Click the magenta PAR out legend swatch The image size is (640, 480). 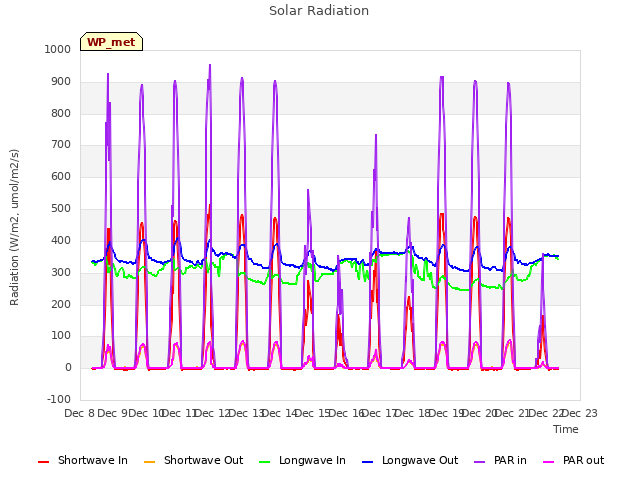[x=549, y=462]
